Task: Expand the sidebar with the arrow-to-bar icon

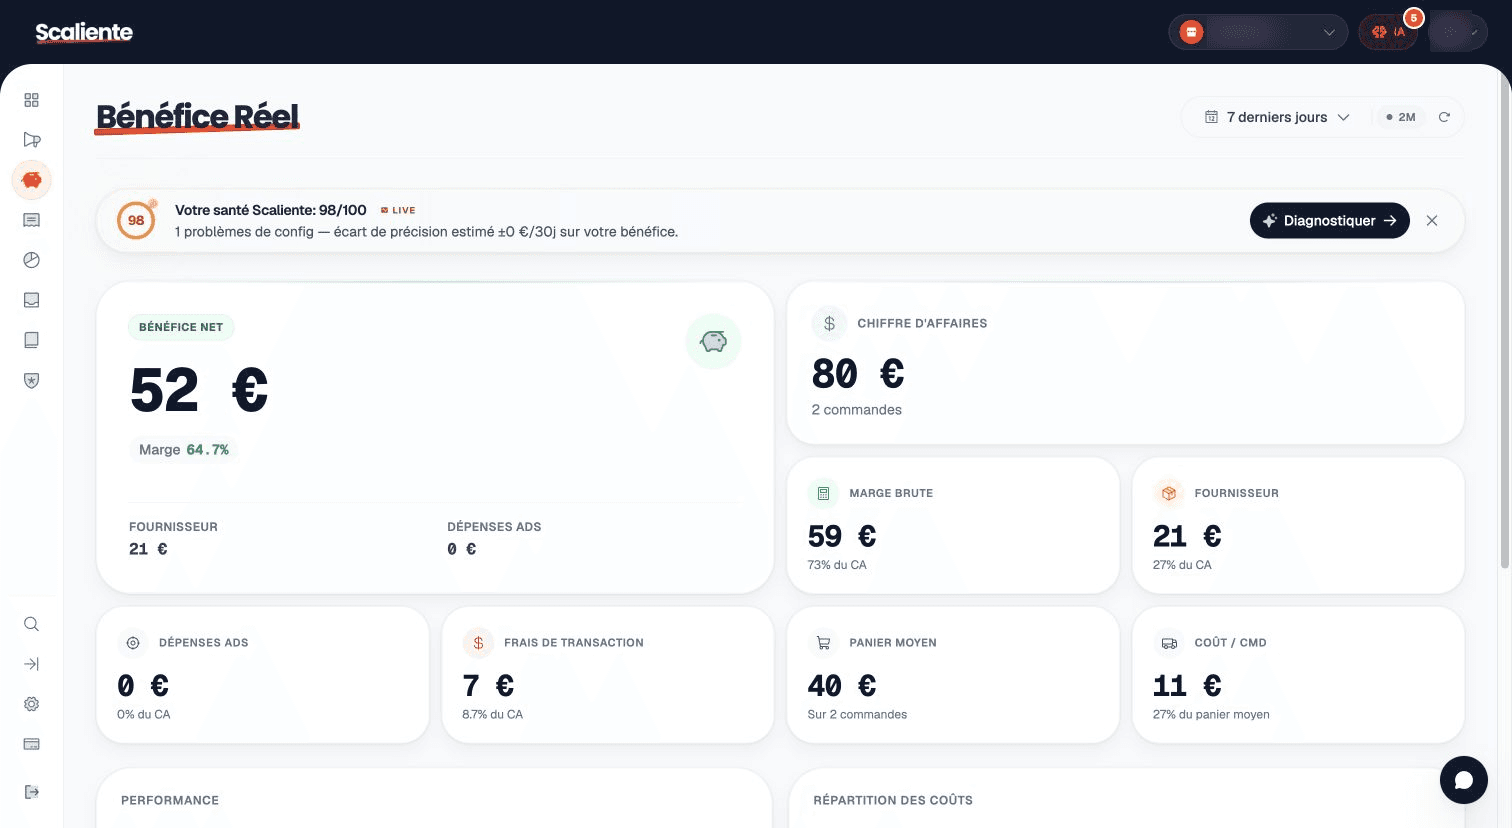Action: [32, 664]
